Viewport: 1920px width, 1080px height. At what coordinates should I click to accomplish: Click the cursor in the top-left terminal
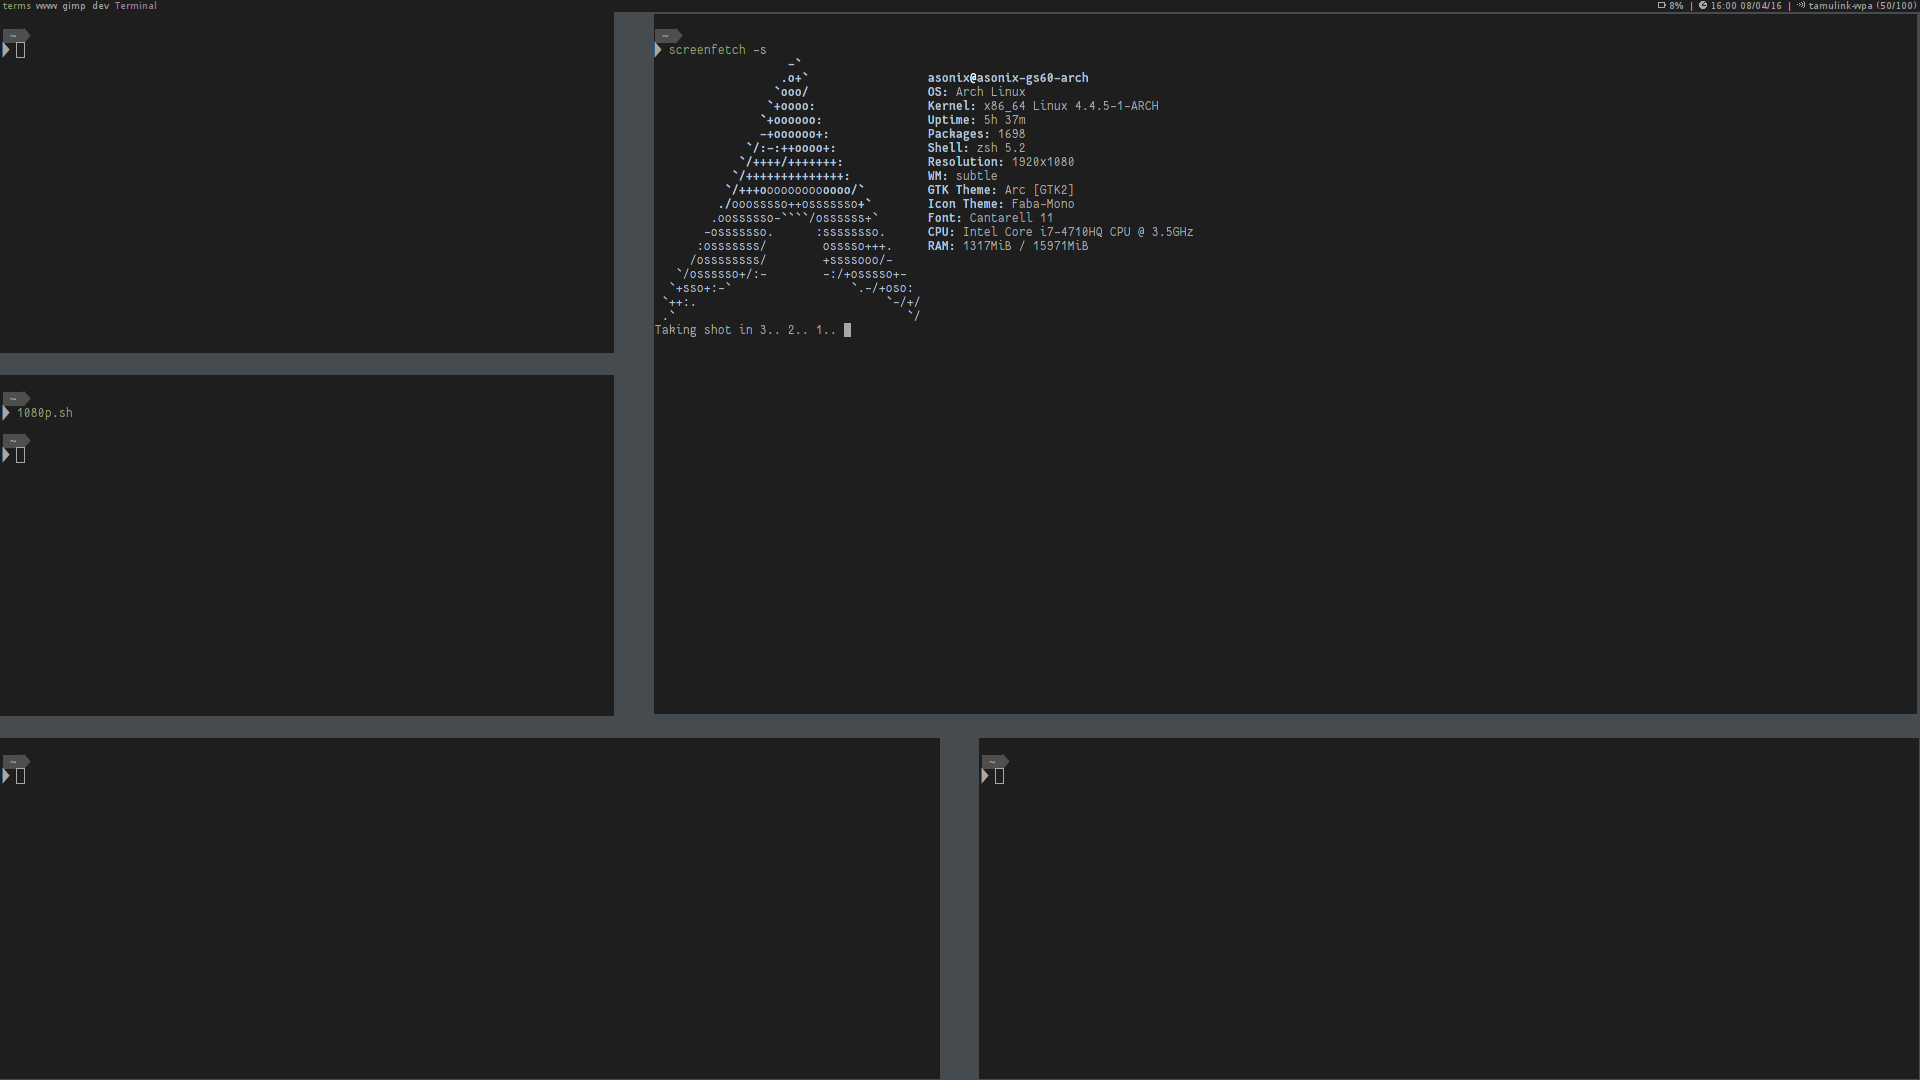pos(21,50)
